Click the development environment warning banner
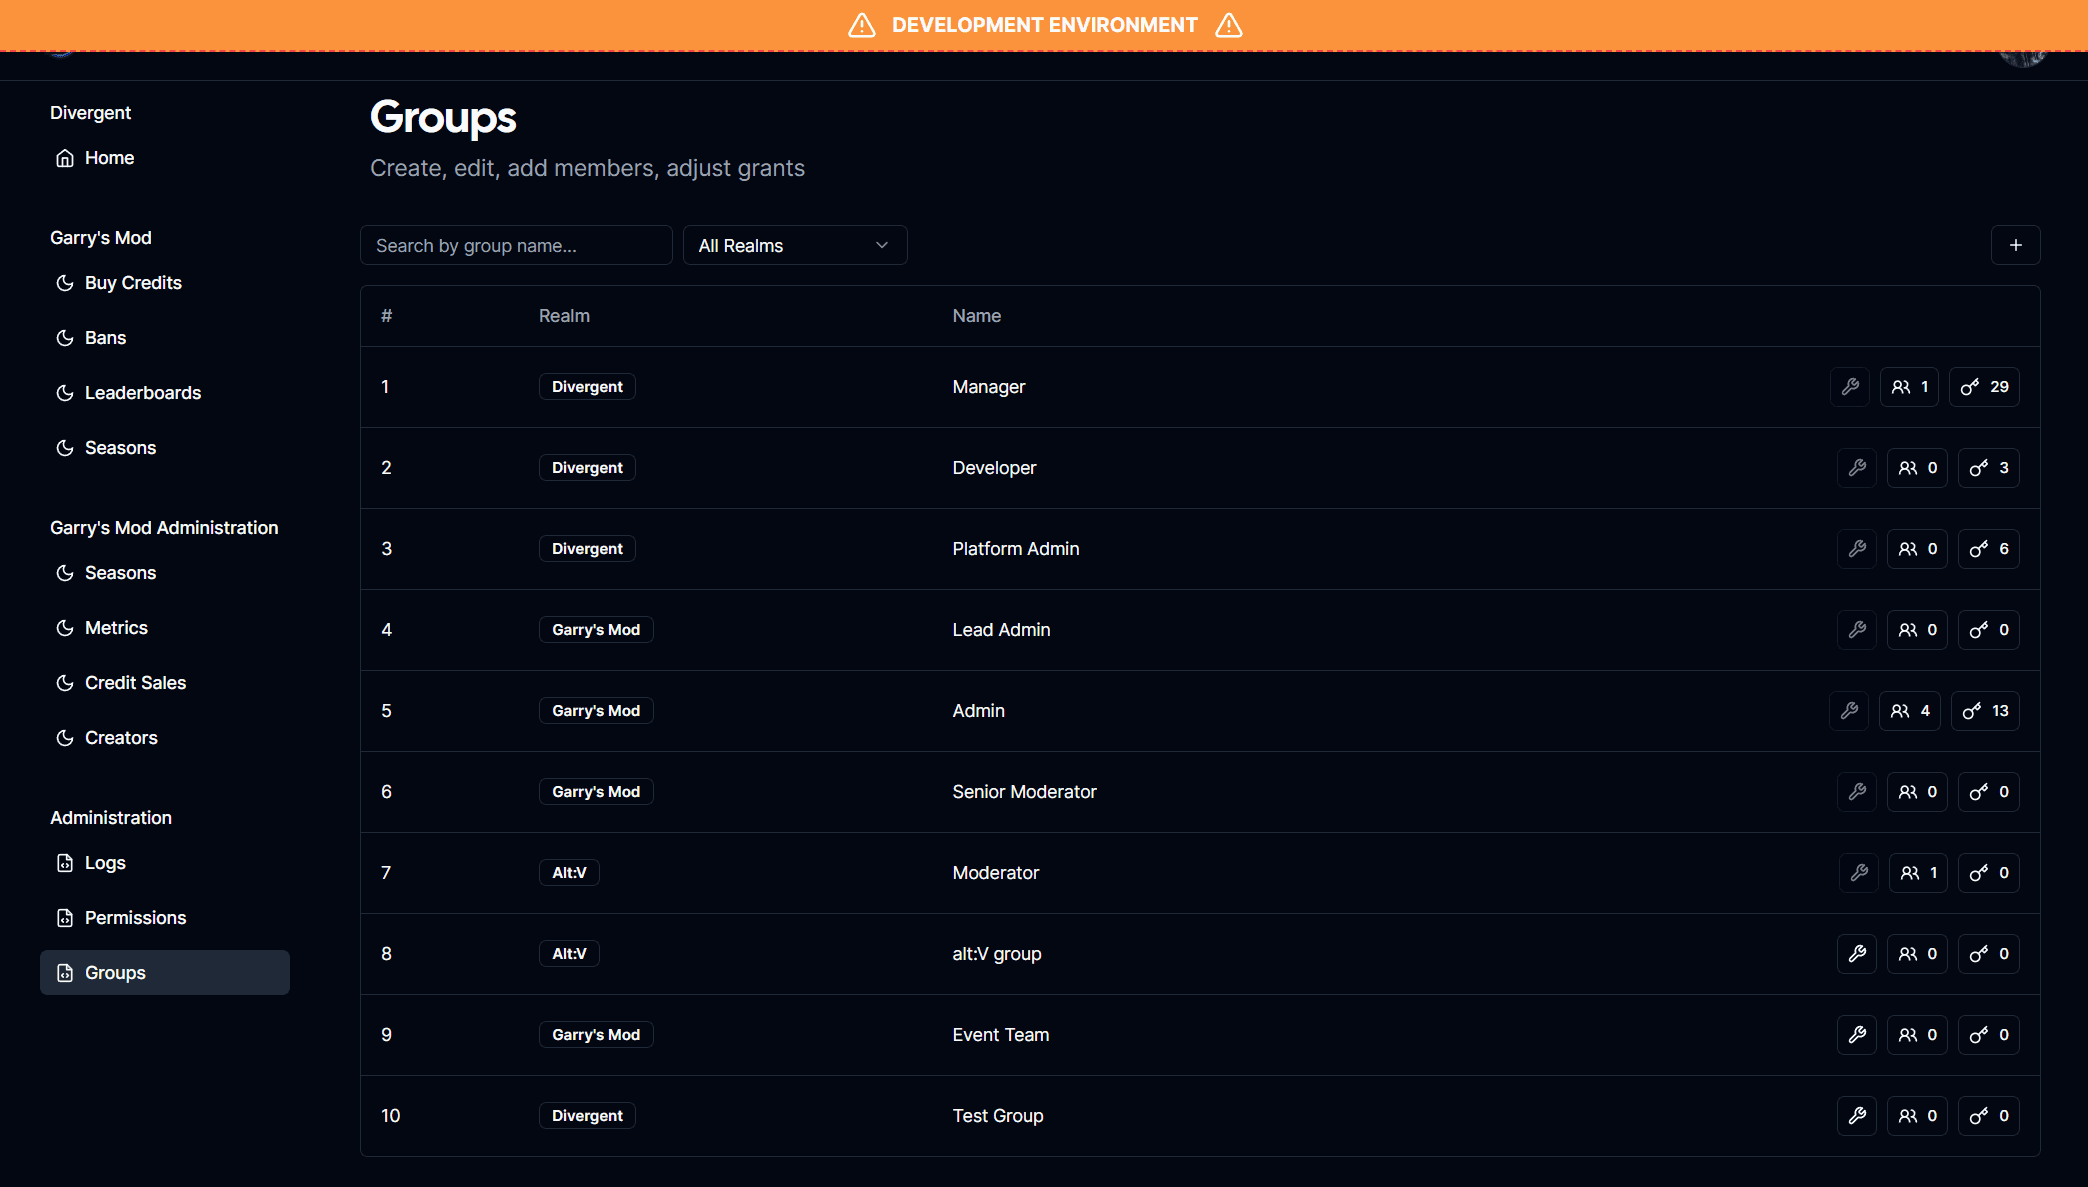Viewport: 2088px width, 1187px height. click(x=1044, y=24)
